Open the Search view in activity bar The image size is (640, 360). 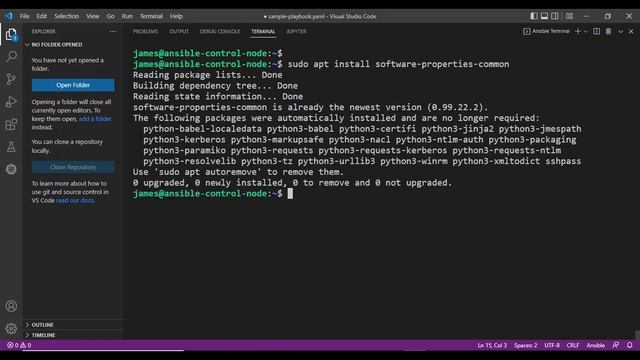[11, 56]
